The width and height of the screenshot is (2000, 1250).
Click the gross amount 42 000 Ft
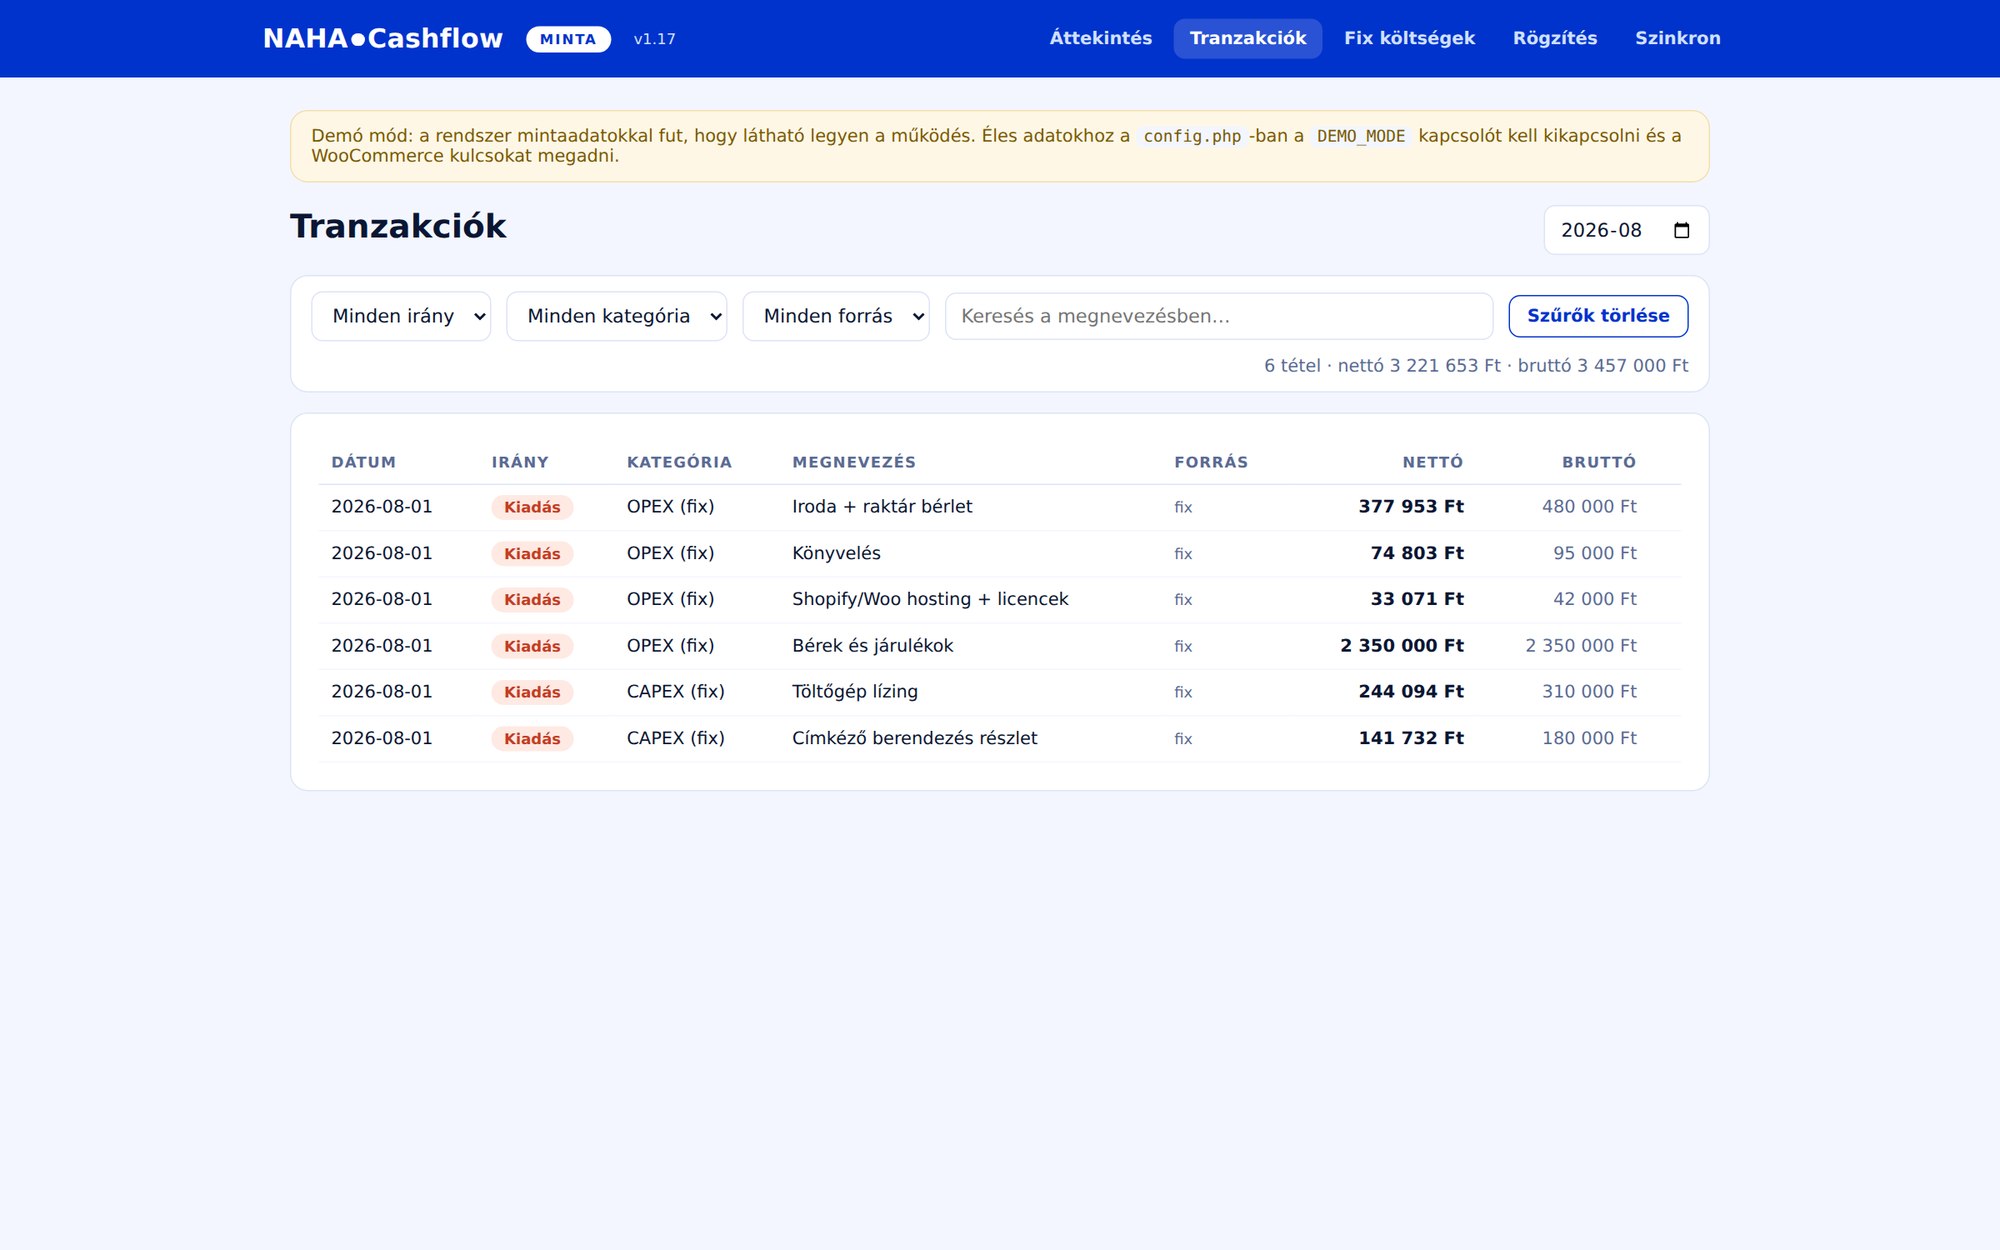[1594, 599]
